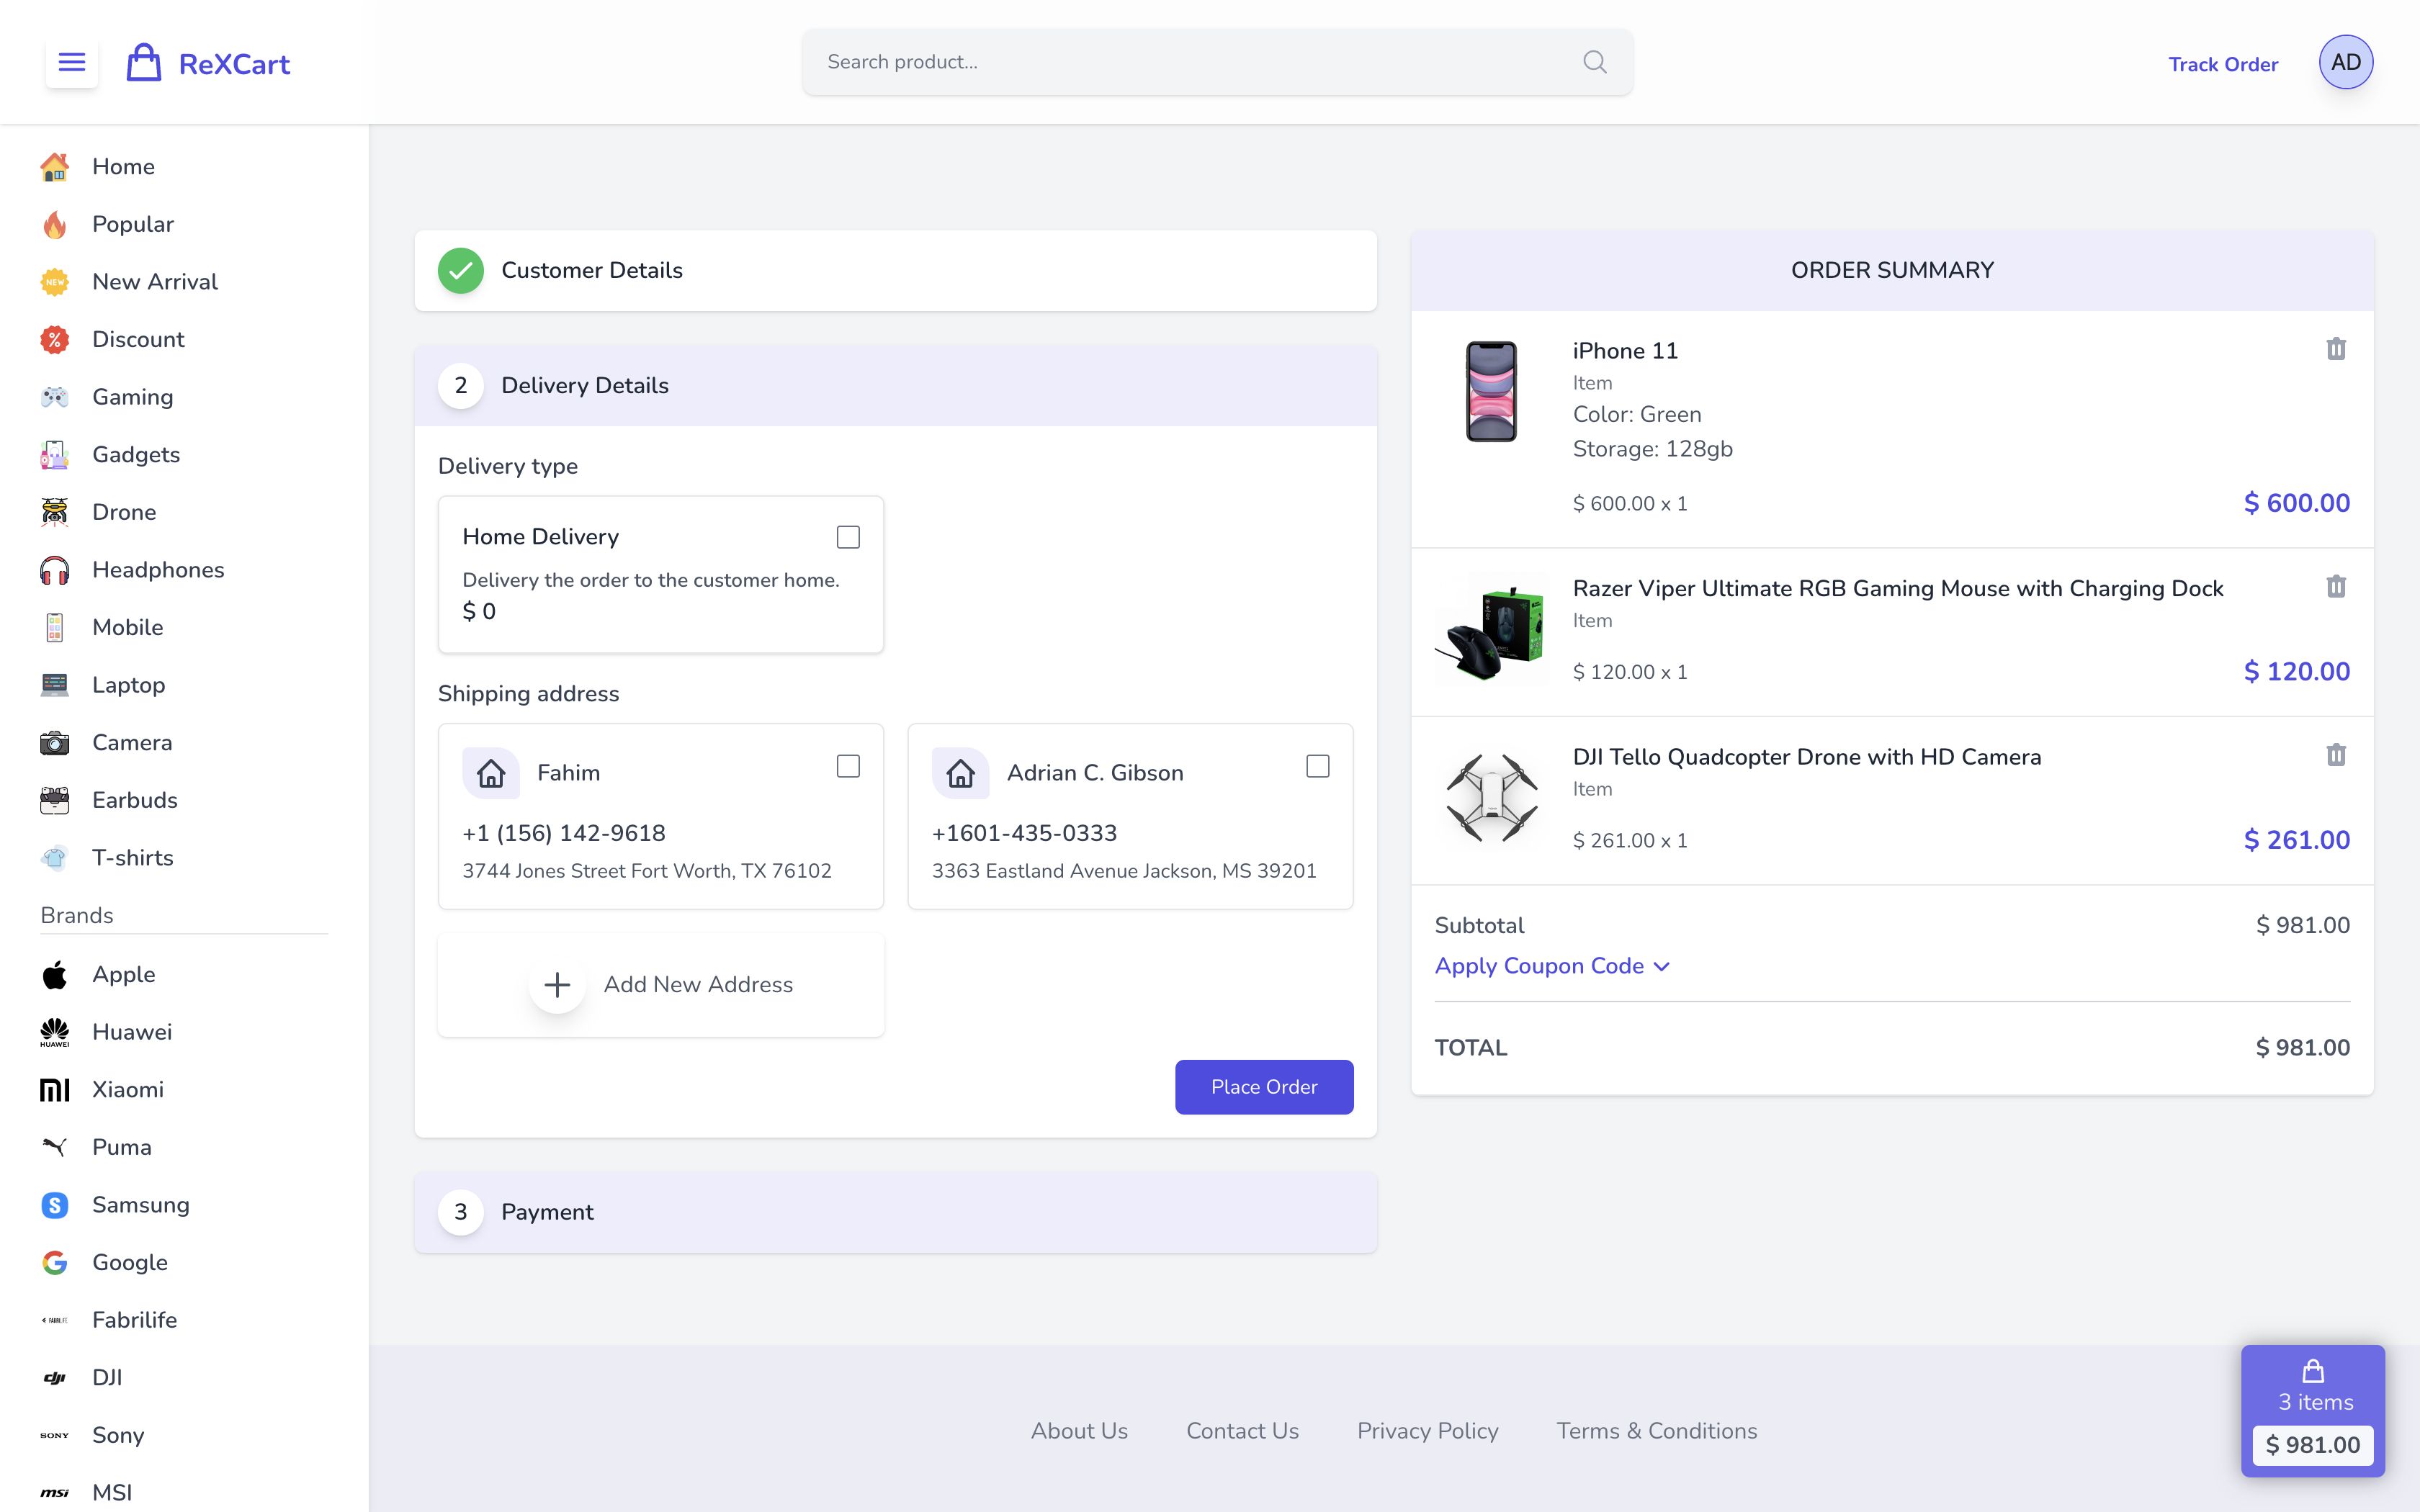Screen dimensions: 2420x1512
Task: Click the plus icon for new address
Action: click(557, 985)
